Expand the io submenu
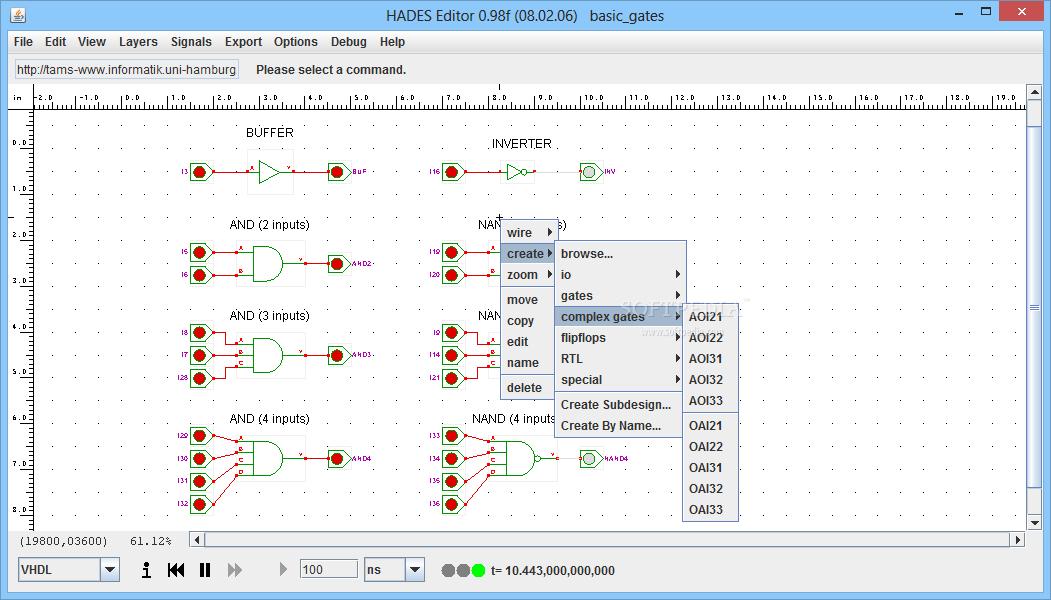The width and height of the screenshot is (1051, 600). pos(621,275)
